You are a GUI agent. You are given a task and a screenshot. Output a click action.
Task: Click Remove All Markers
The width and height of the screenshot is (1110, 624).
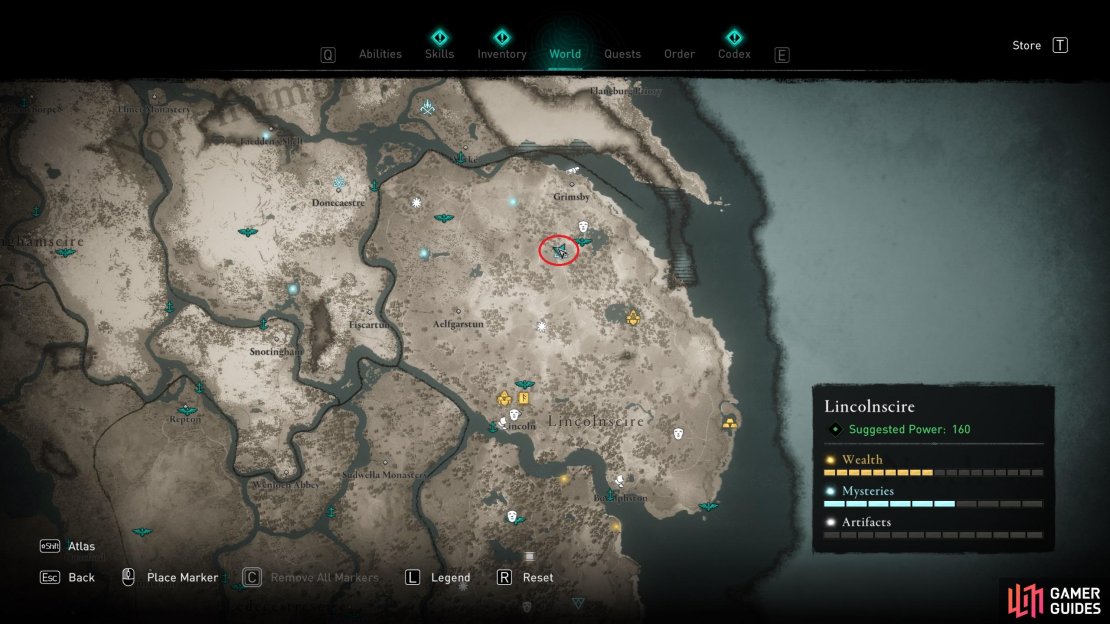coord(311,577)
